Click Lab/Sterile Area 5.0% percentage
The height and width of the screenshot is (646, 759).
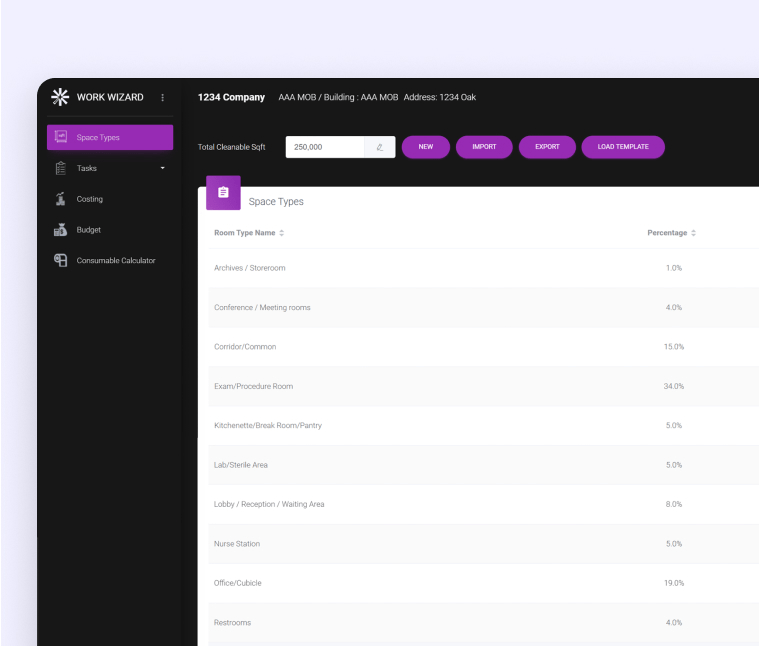(x=674, y=465)
